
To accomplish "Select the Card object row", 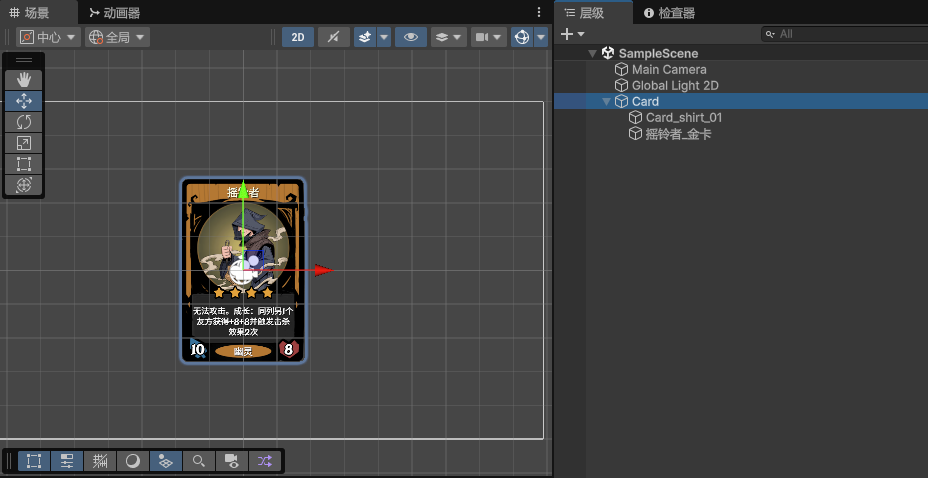I will [741, 101].
